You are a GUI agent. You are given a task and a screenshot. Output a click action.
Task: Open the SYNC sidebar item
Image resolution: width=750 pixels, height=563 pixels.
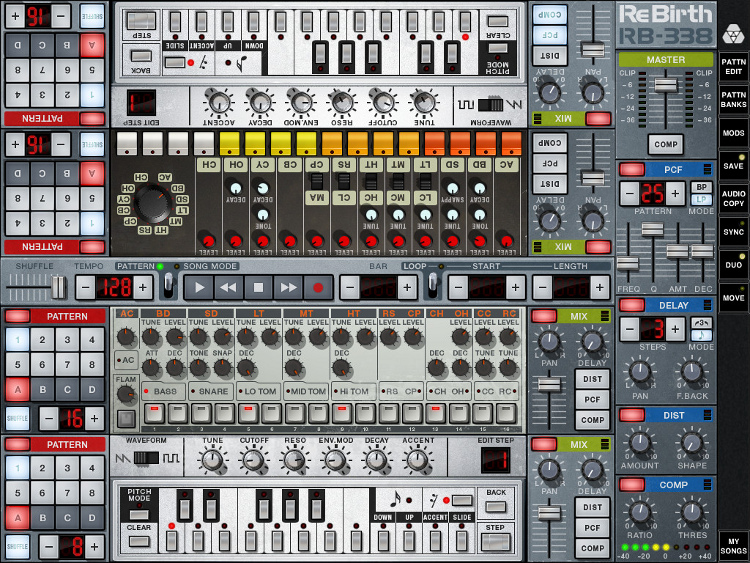(733, 232)
